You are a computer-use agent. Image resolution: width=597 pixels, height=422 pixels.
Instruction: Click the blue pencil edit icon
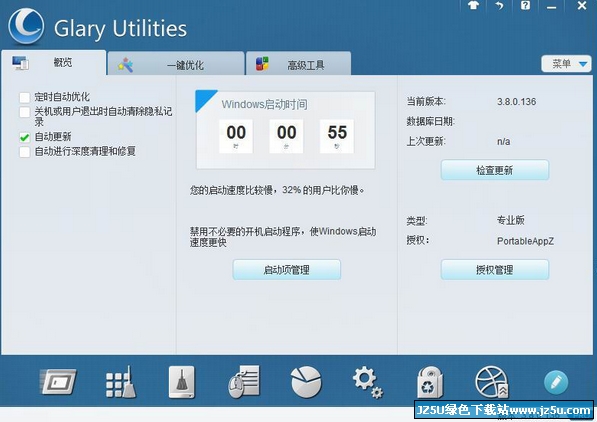tap(556, 382)
